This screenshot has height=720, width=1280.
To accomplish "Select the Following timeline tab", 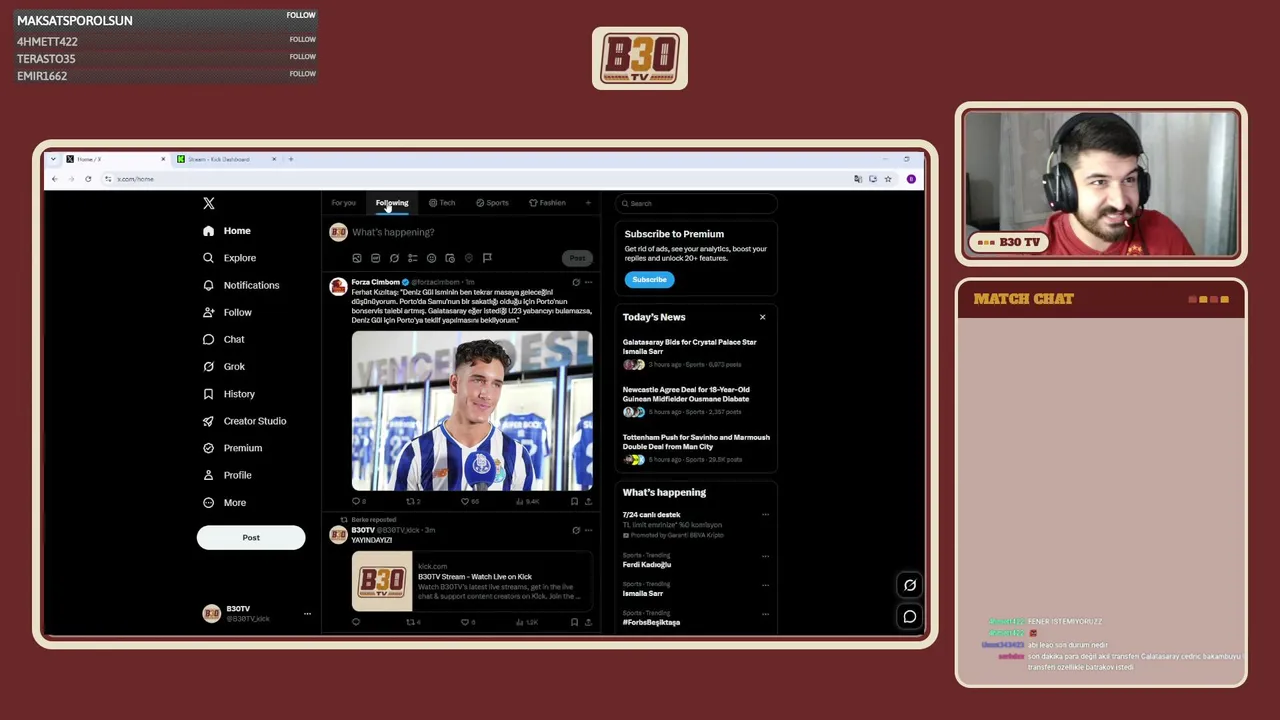I will pyautogui.click(x=392, y=203).
